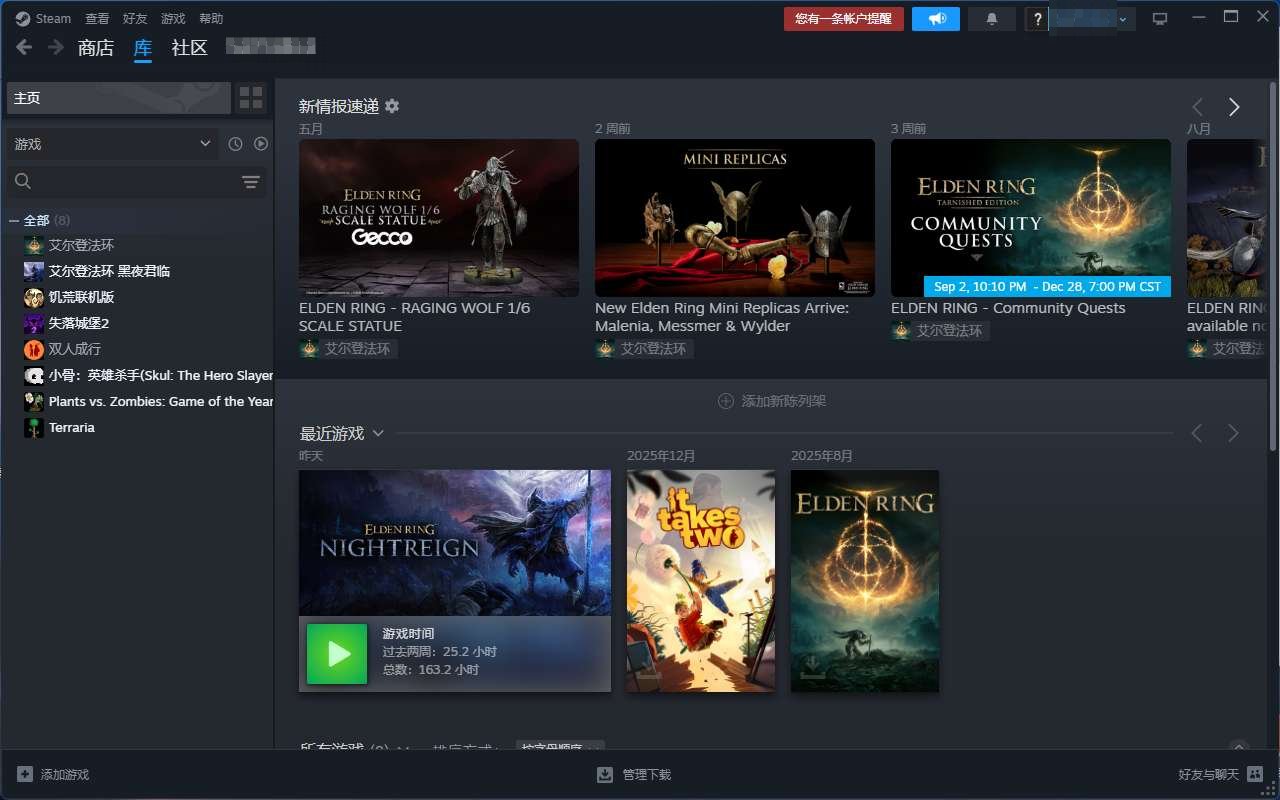The height and width of the screenshot is (800, 1280).
Task: Open the 好友 menu
Action: [x=135, y=18]
